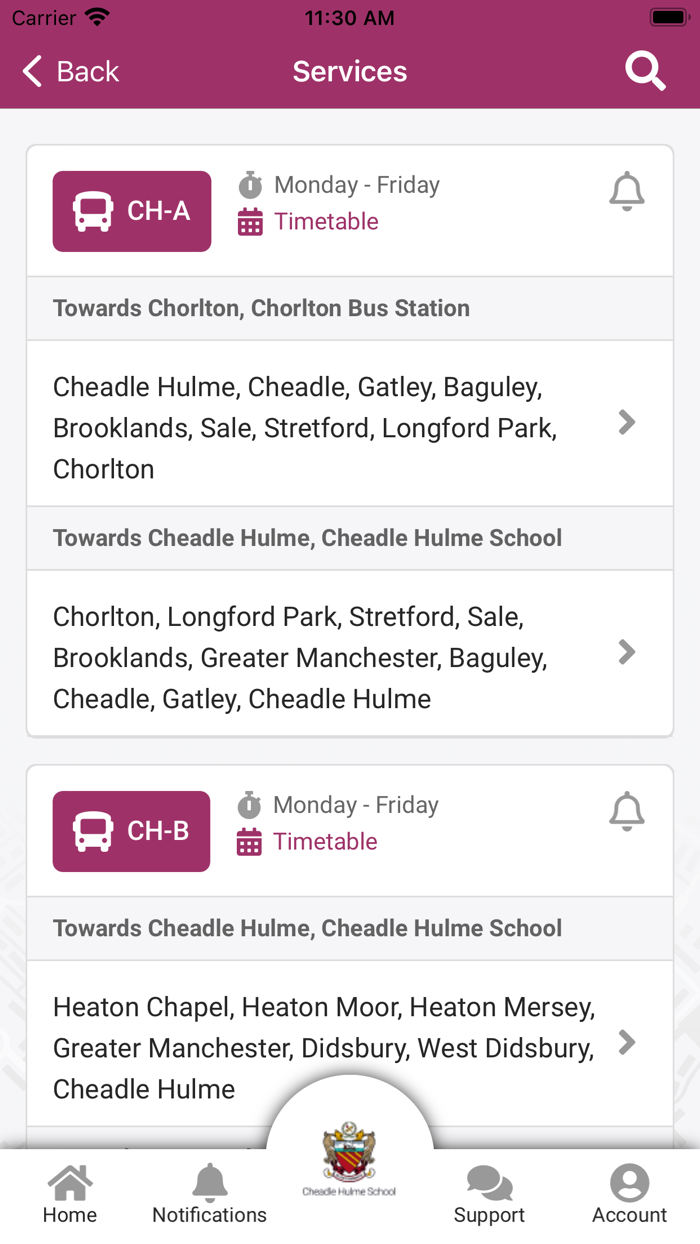Toggle the notification bell for CH-A
Viewport: 700px width, 1244px height.
coord(627,191)
